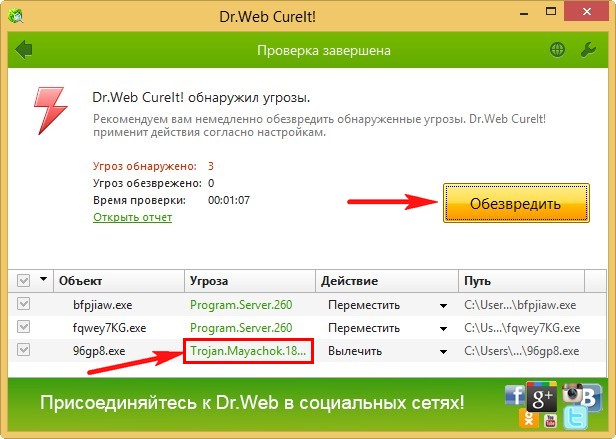
Task: Minimize the Dr.Web CureIt! window
Action: tap(524, 14)
